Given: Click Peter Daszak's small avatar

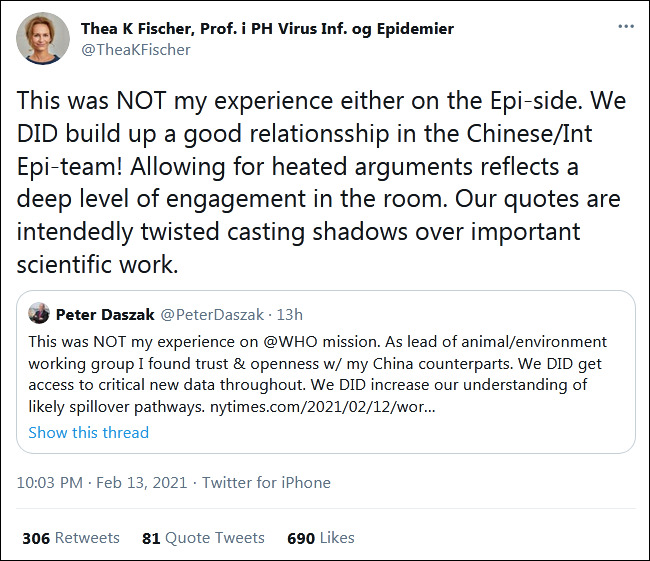Looking at the screenshot, I should 39,314.
